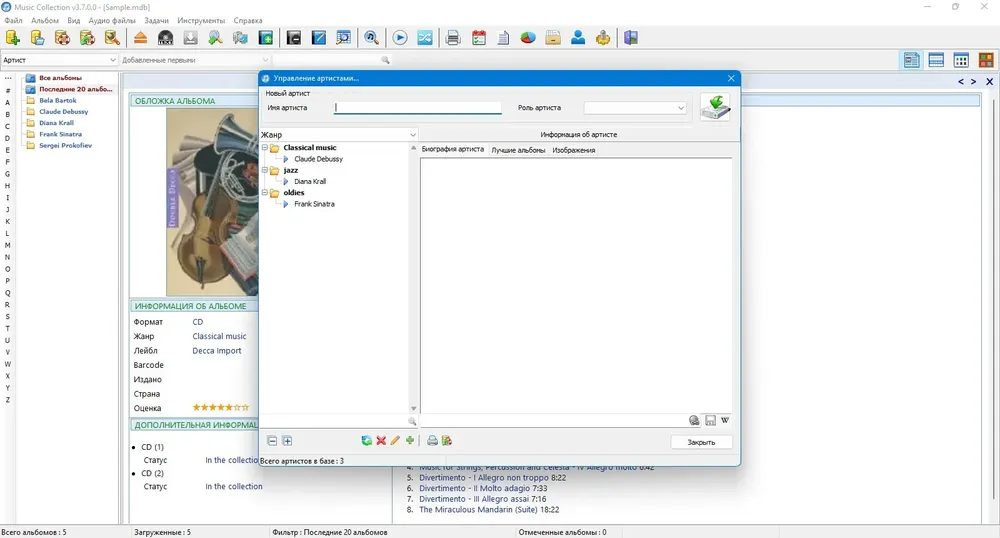Click the tree scrollbar down arrow

pyautogui.click(x=413, y=409)
